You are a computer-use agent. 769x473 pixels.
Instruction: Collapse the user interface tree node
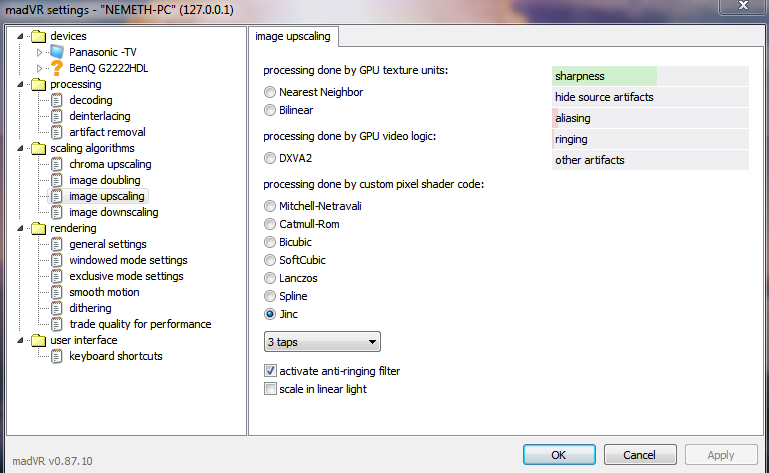(x=20, y=340)
